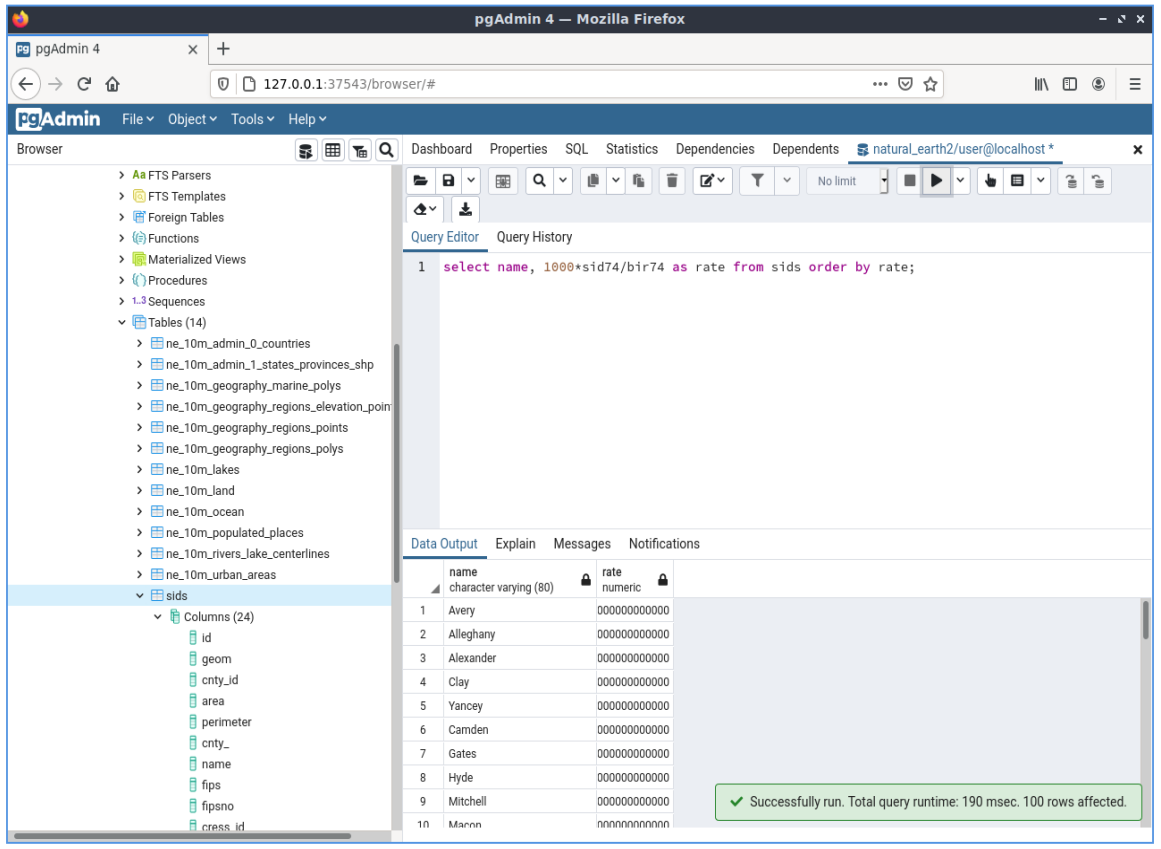Select the Alleghany cell in results

pos(521,634)
